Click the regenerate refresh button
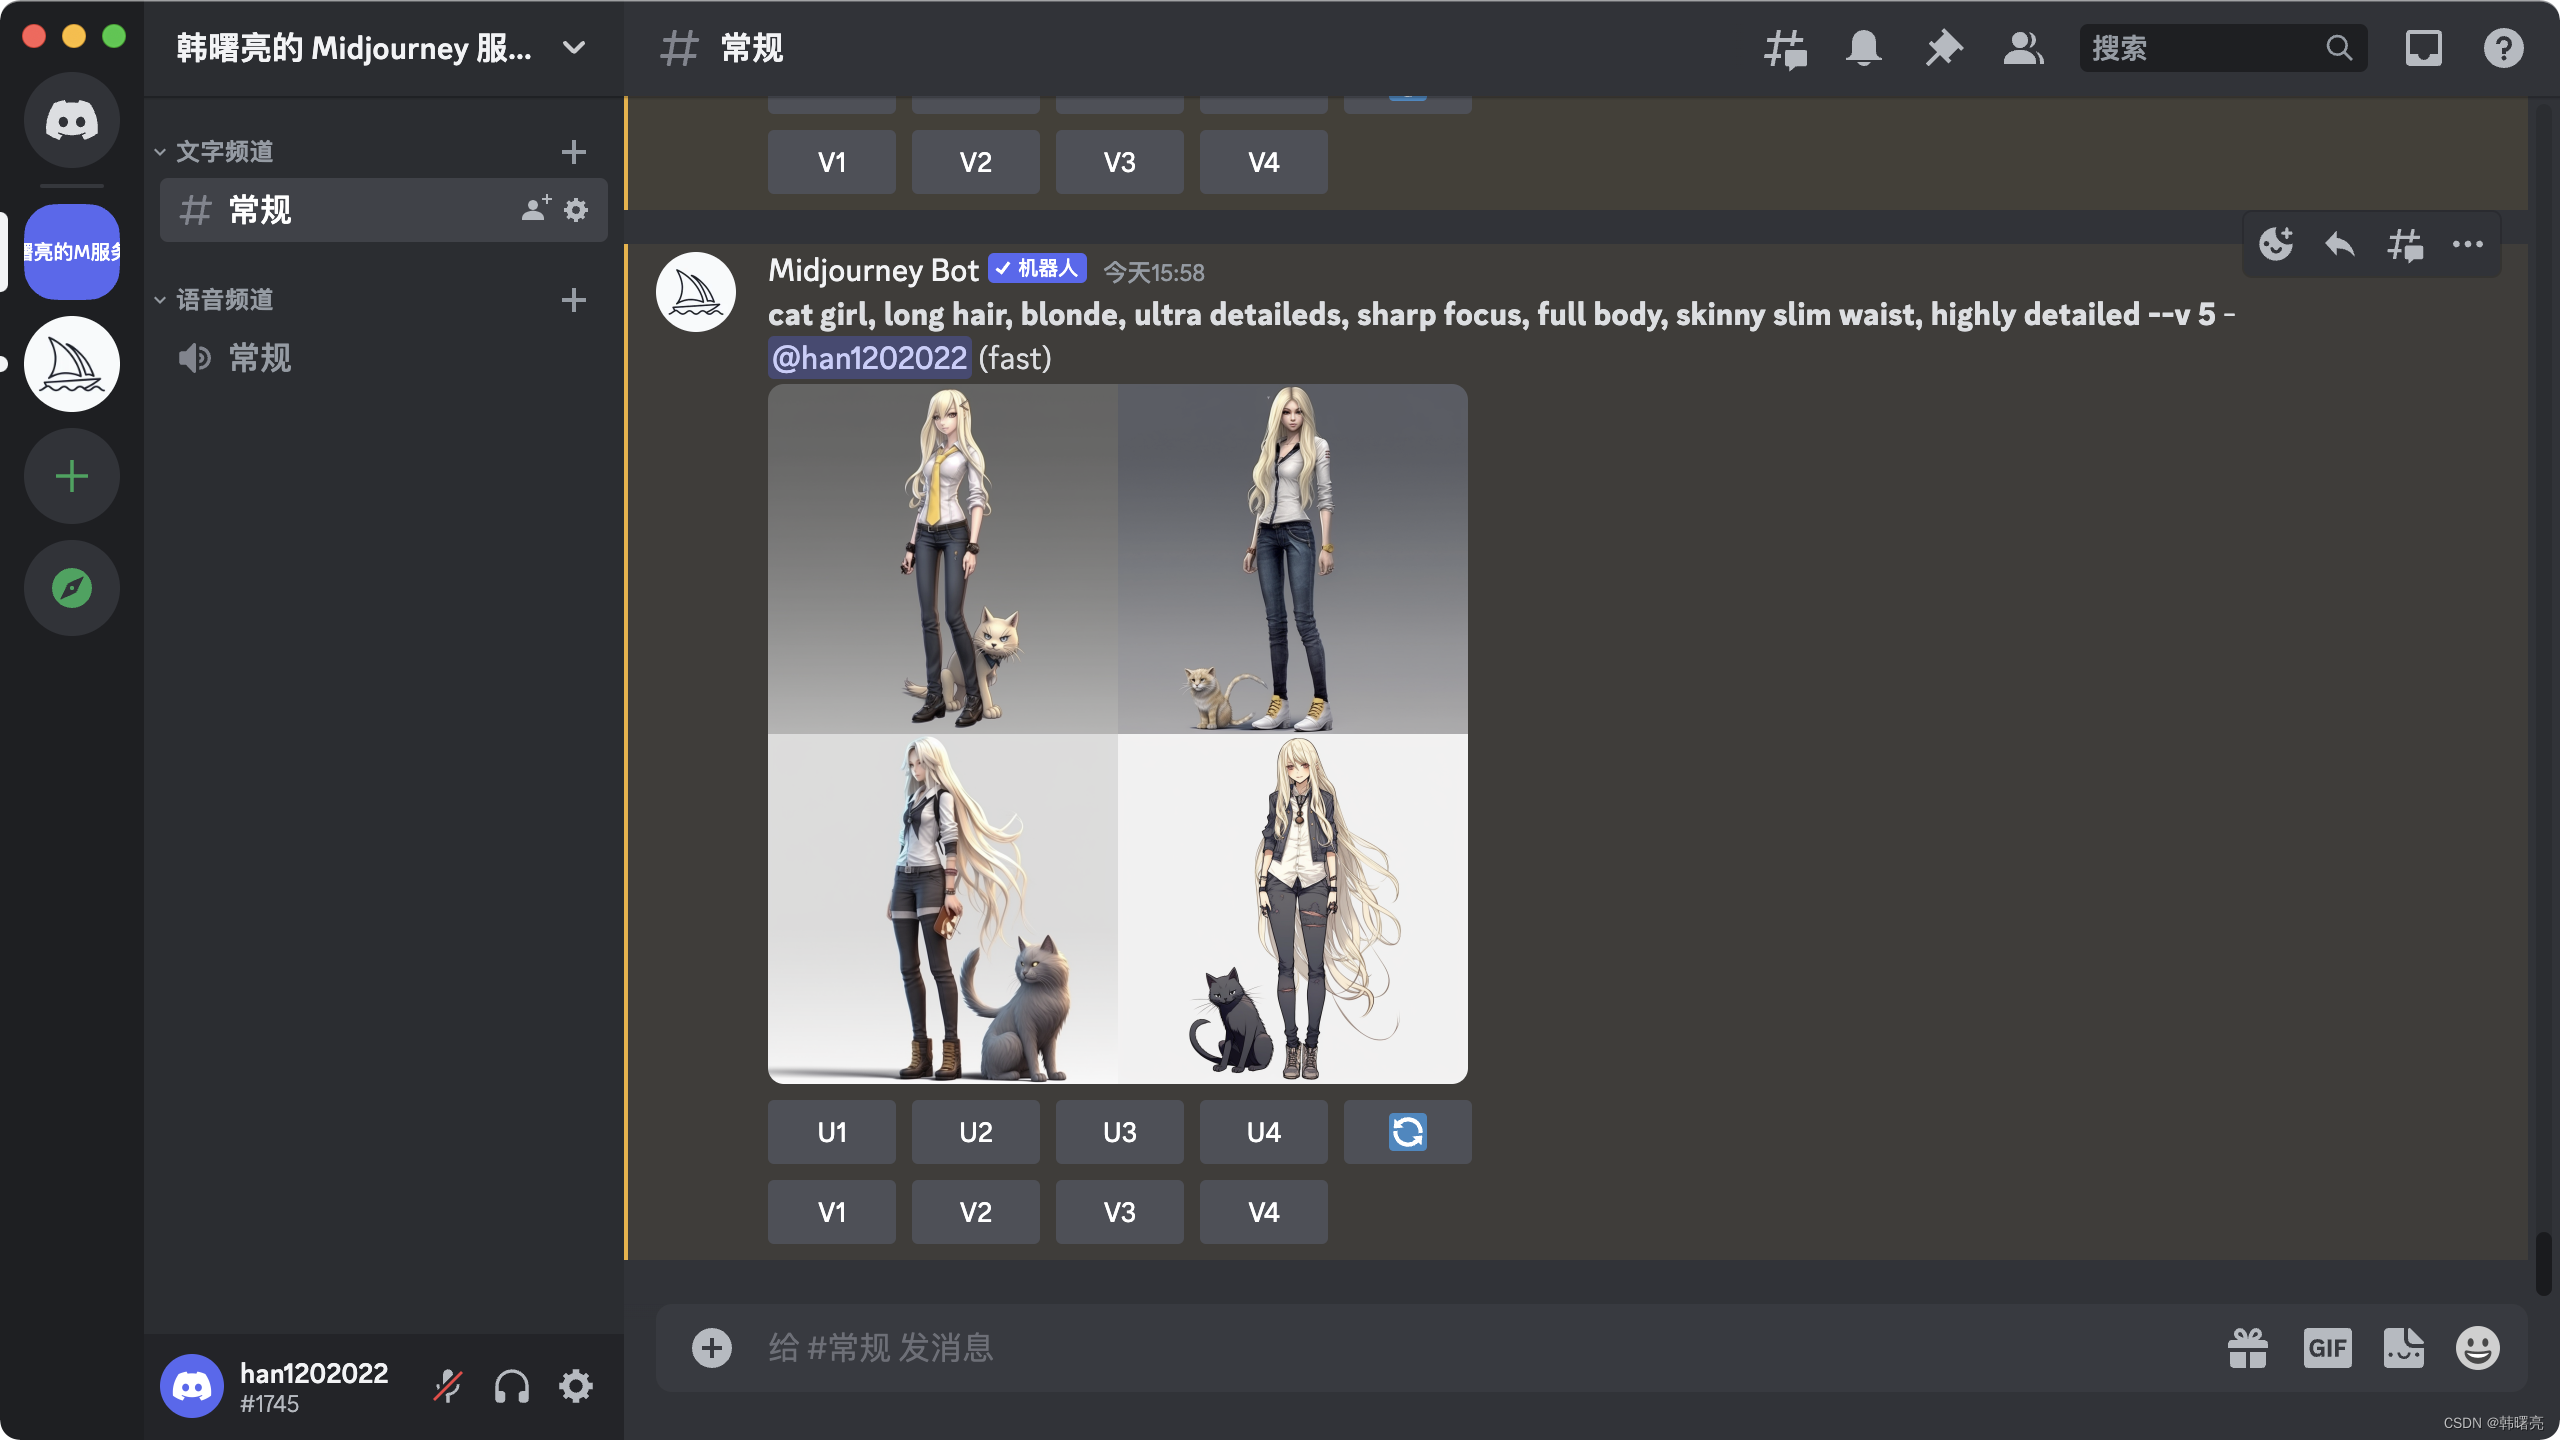2560x1440 pixels. (x=1407, y=1132)
